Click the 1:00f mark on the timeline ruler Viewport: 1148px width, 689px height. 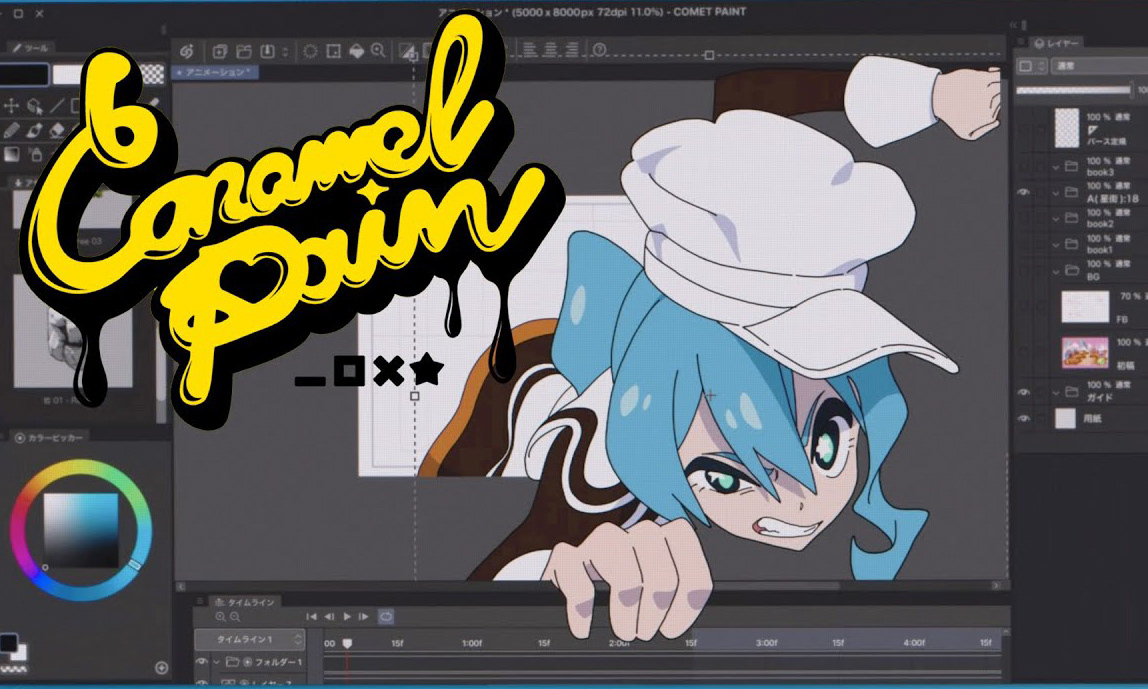click(472, 643)
